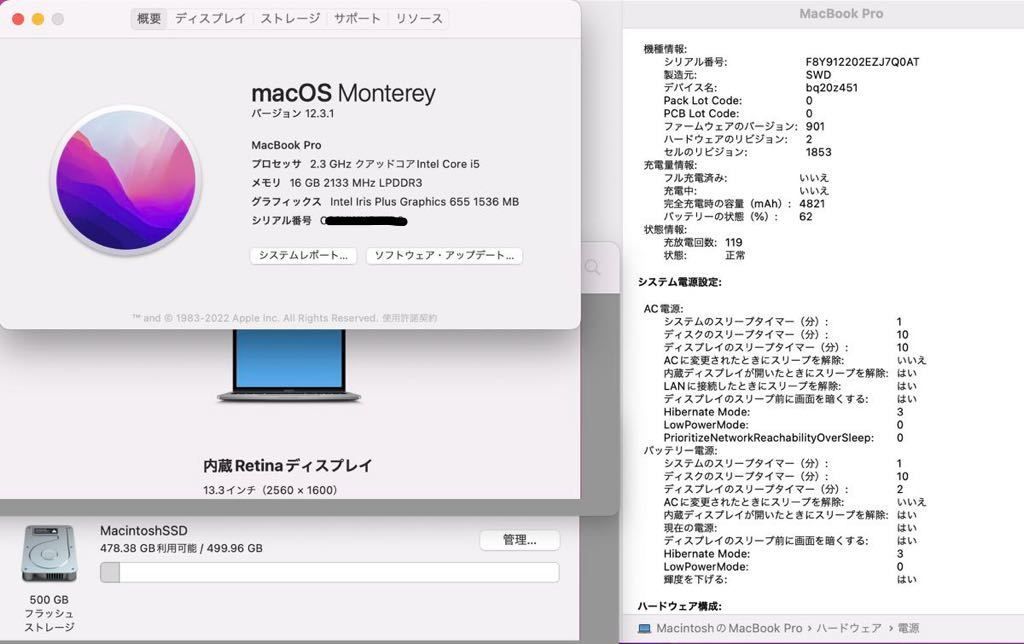Close the About This Mac window
Viewport: 1024px width, 644px height.
[x=18, y=19]
